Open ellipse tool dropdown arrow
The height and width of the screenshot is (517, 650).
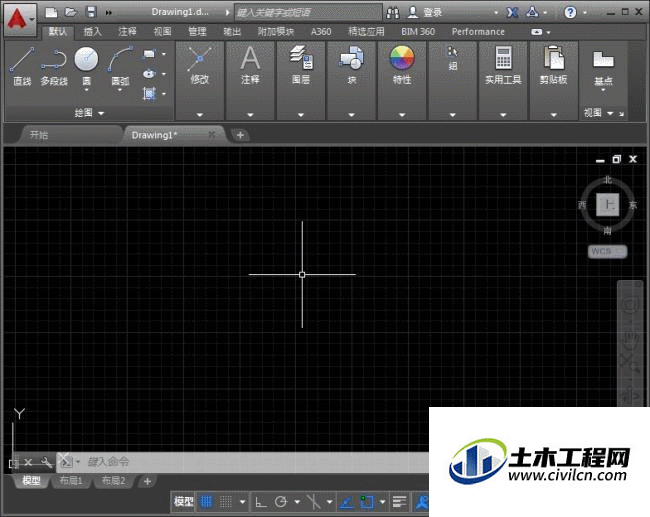[164, 74]
